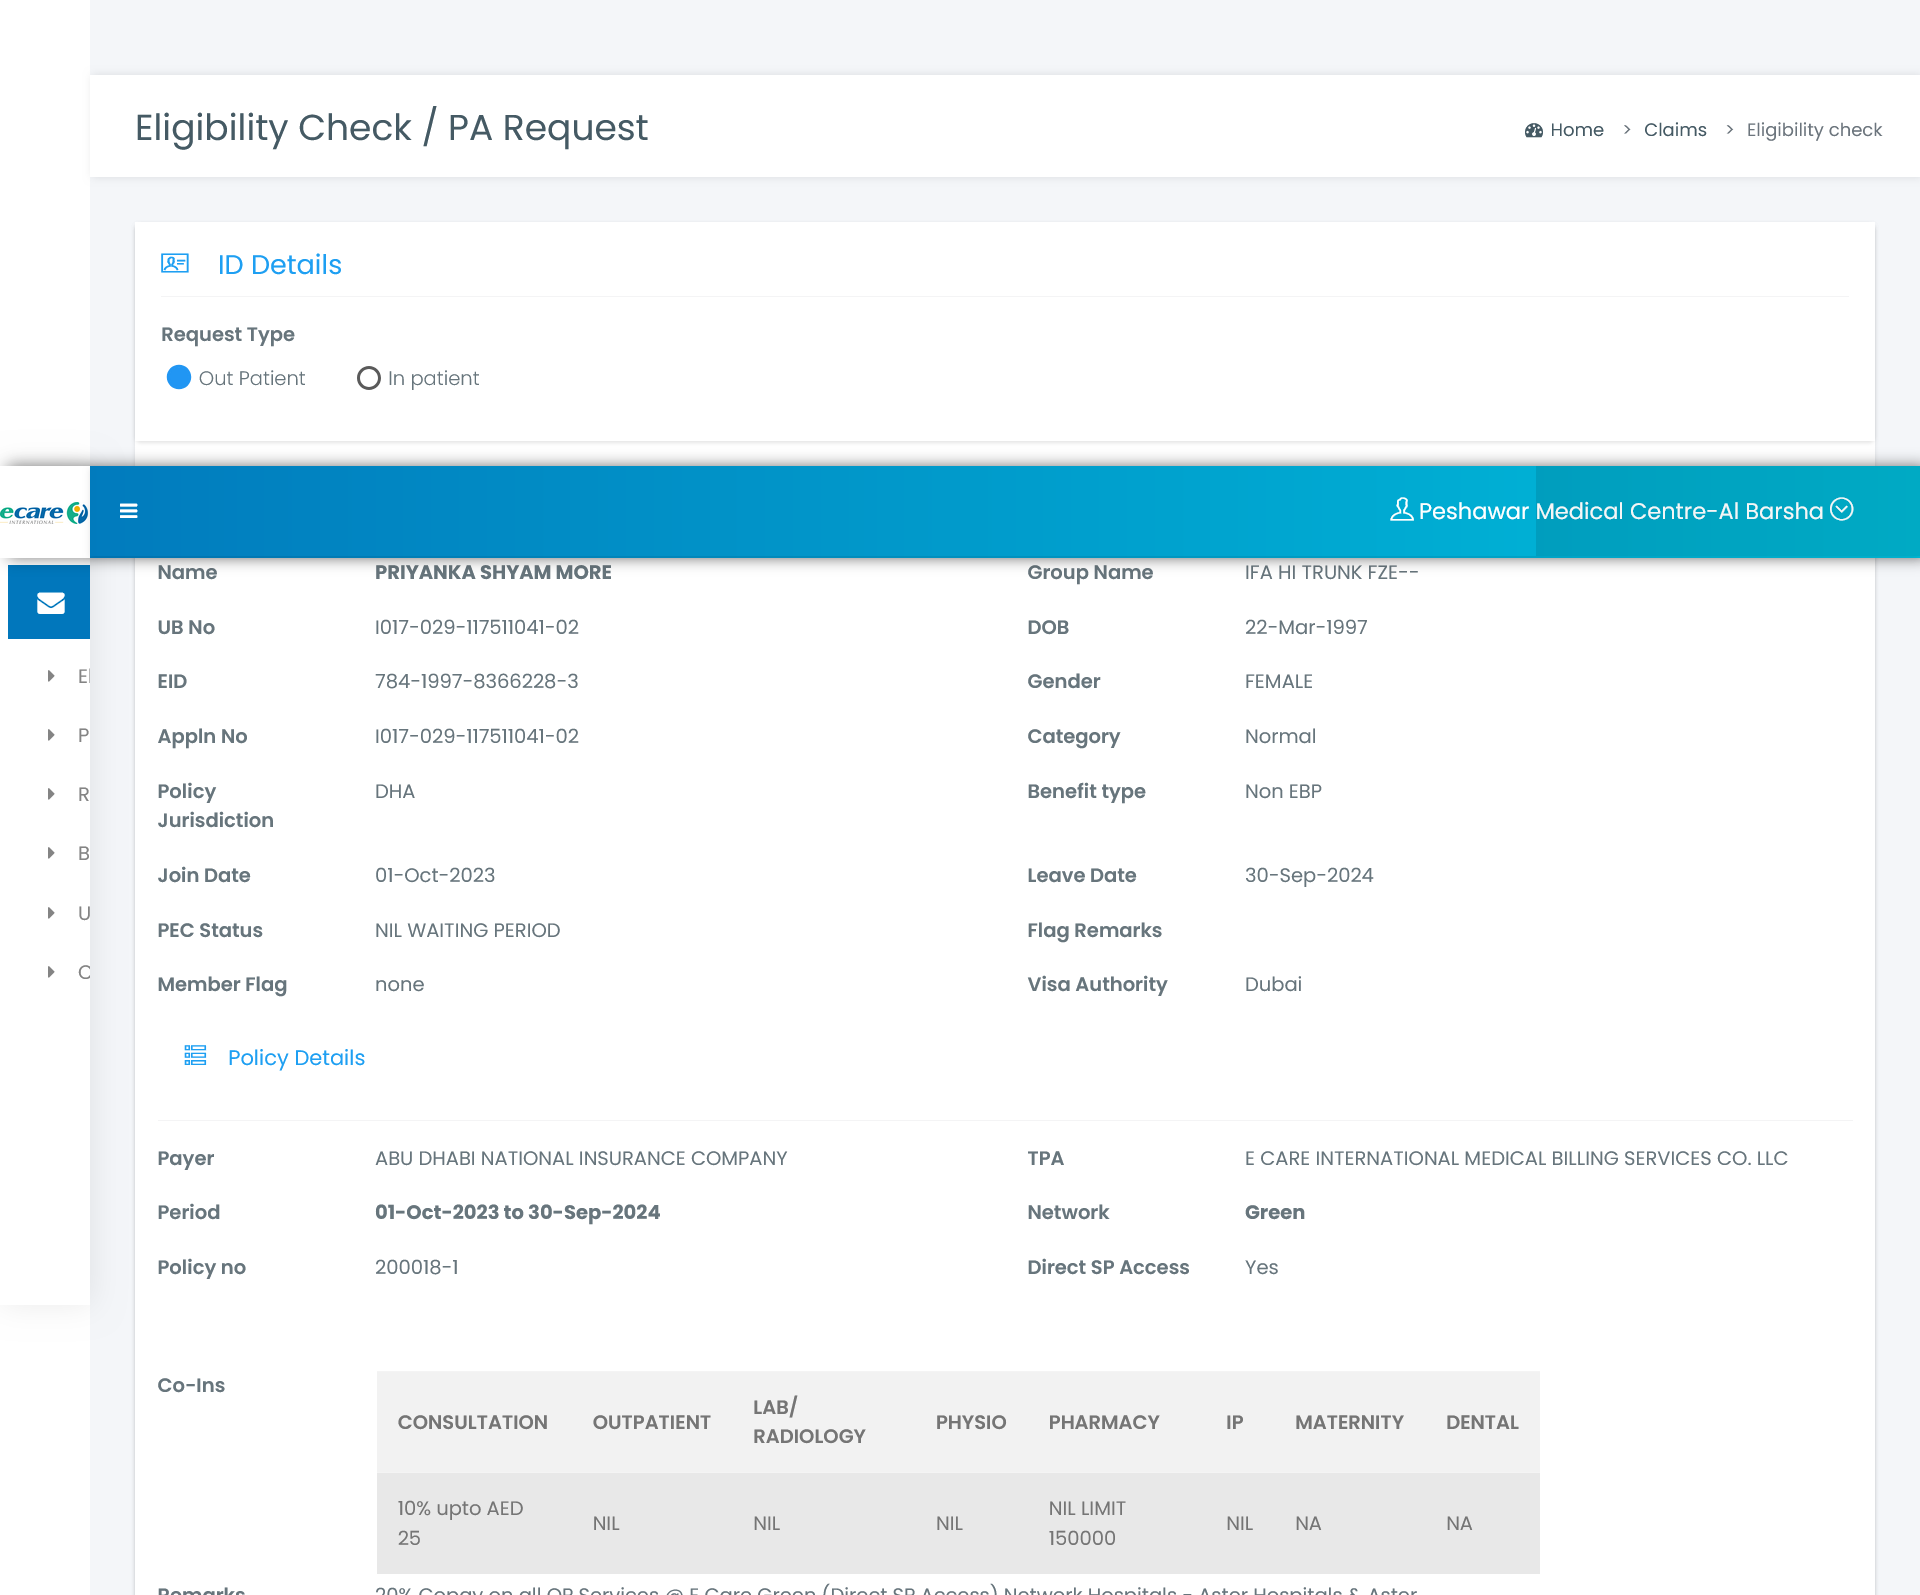The height and width of the screenshot is (1595, 1920).
Task: Go to Claims in breadcrumb
Action: (1675, 130)
